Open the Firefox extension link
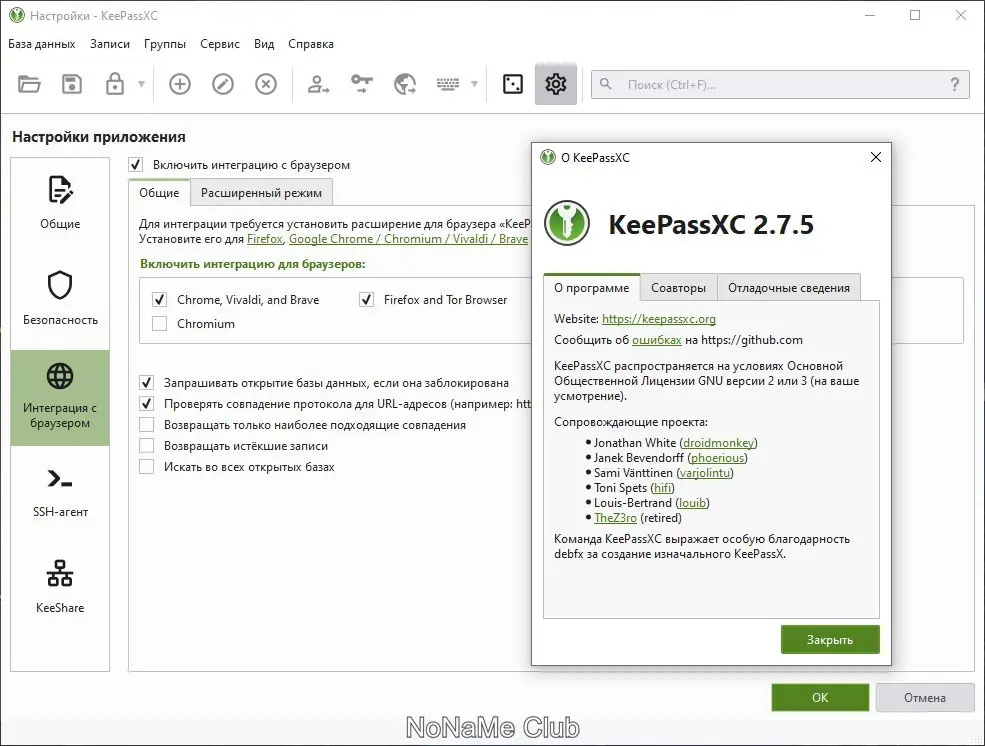Image resolution: width=985 pixels, height=746 pixels. [x=264, y=239]
